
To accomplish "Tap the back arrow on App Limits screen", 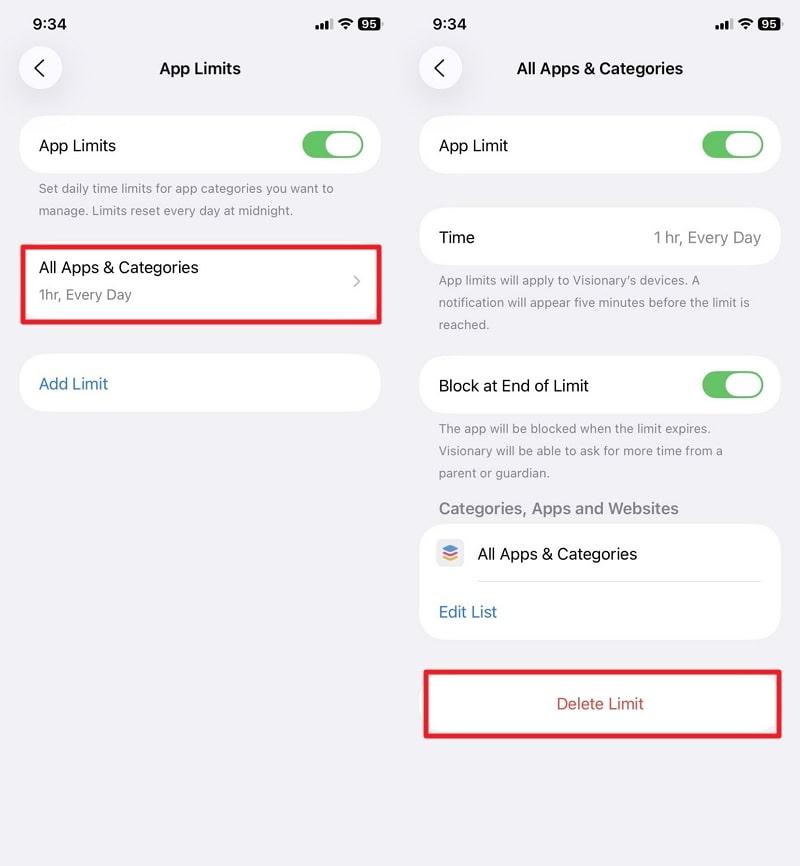I will pyautogui.click(x=40, y=68).
